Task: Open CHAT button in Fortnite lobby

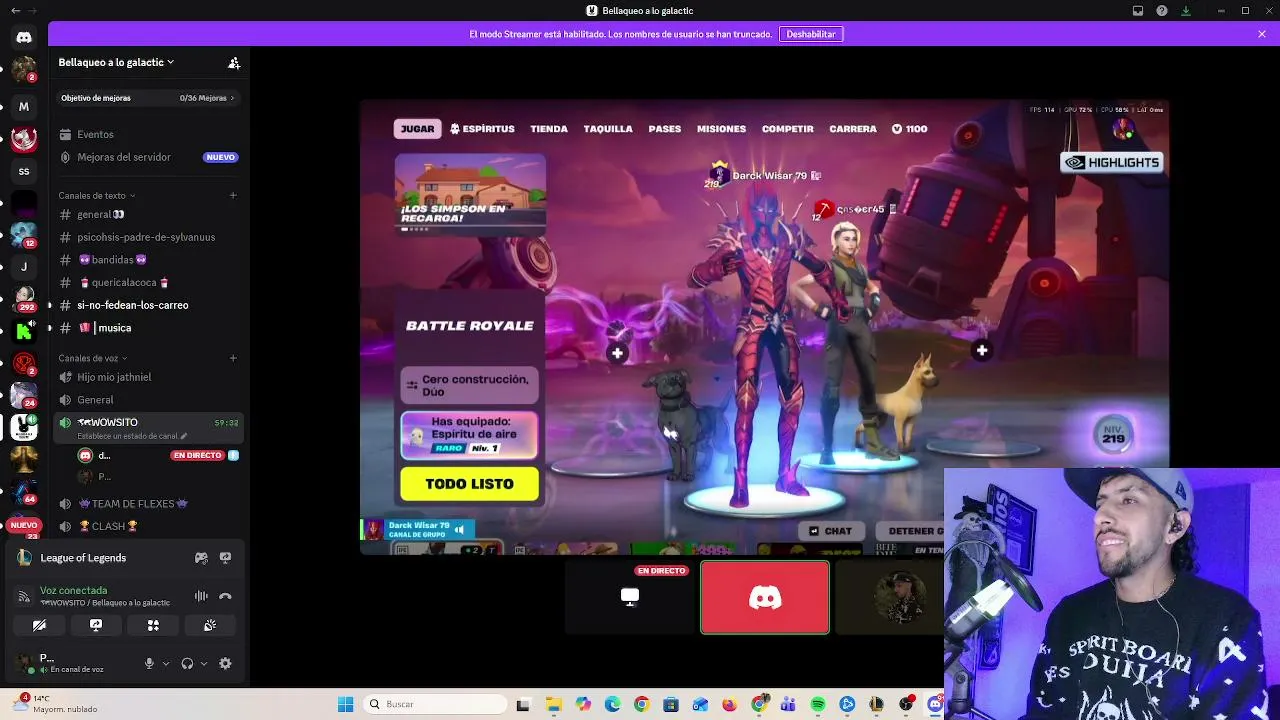Action: 831,531
